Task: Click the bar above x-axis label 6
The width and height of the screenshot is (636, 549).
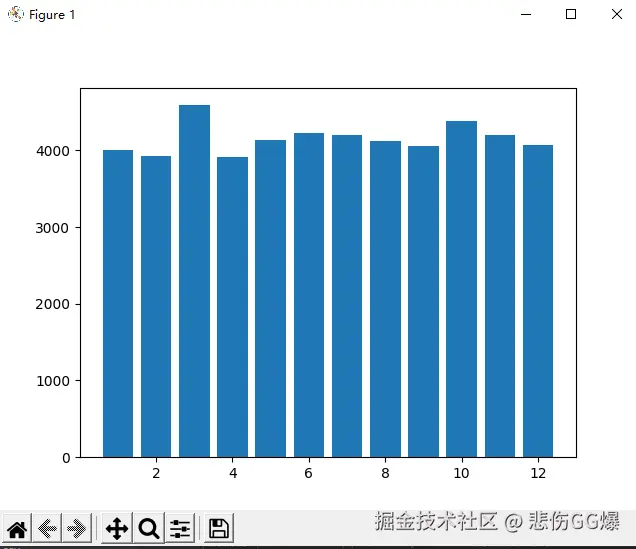Action: coord(309,295)
